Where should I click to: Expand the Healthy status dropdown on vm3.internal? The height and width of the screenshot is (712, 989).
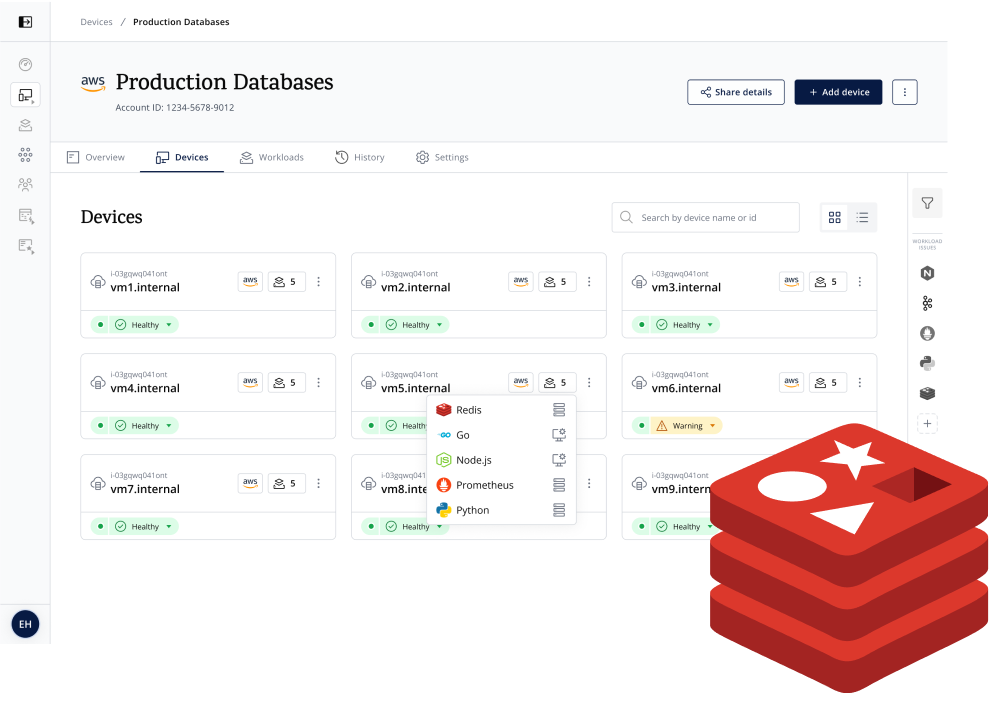coord(685,325)
